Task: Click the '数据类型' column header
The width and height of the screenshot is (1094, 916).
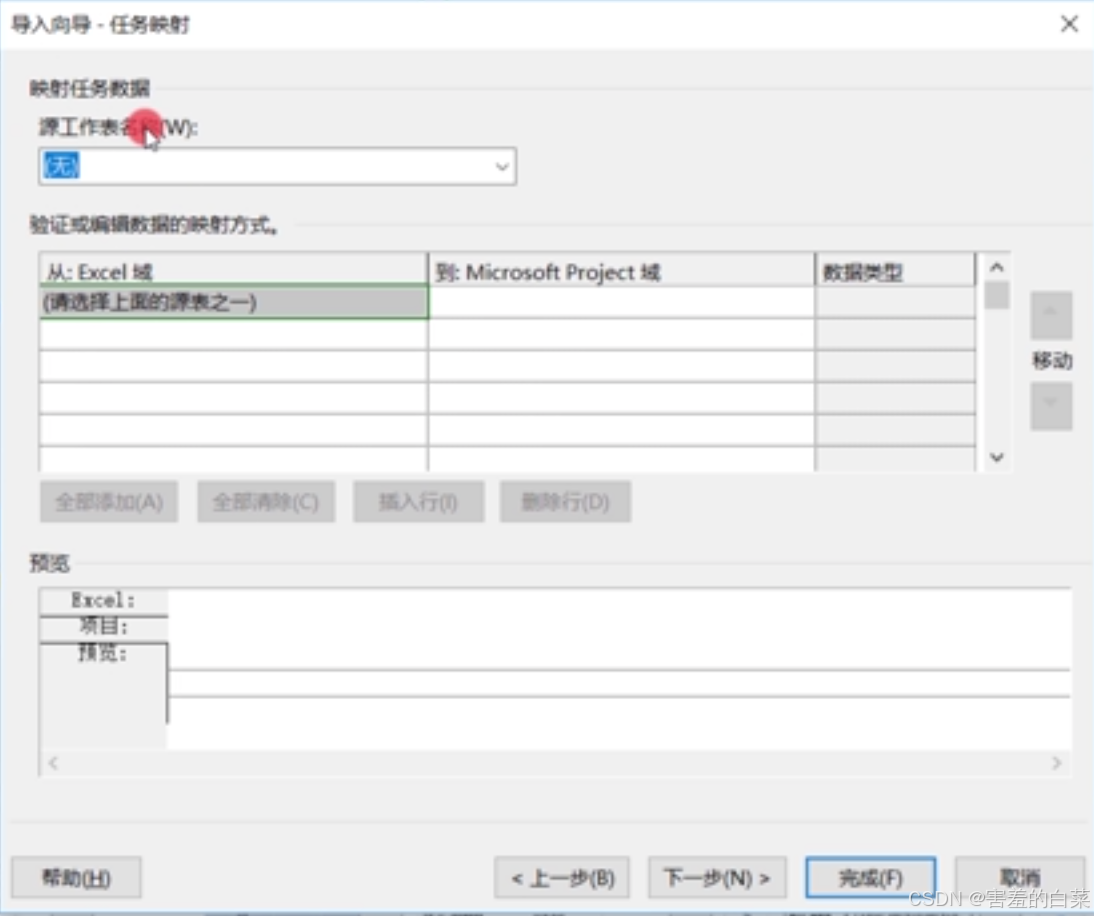Action: click(x=895, y=271)
